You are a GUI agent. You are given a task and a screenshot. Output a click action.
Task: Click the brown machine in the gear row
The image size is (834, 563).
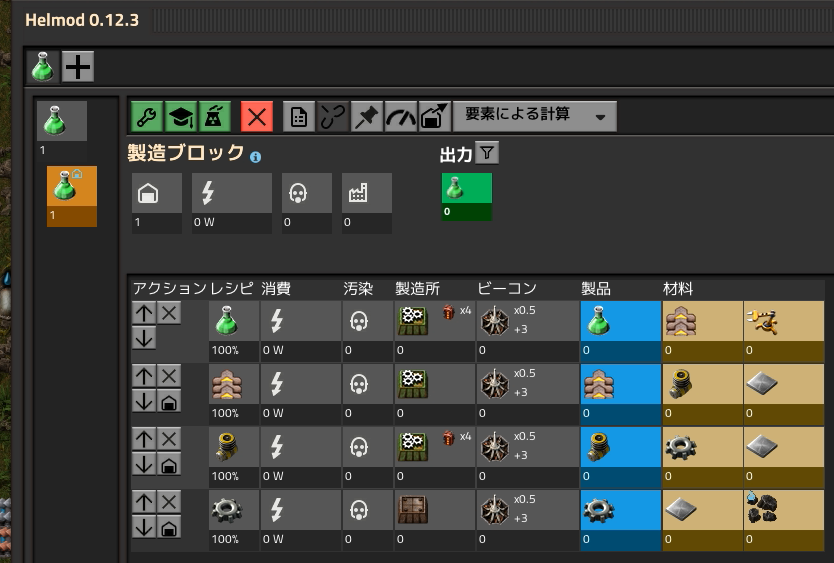pyautogui.click(x=413, y=510)
